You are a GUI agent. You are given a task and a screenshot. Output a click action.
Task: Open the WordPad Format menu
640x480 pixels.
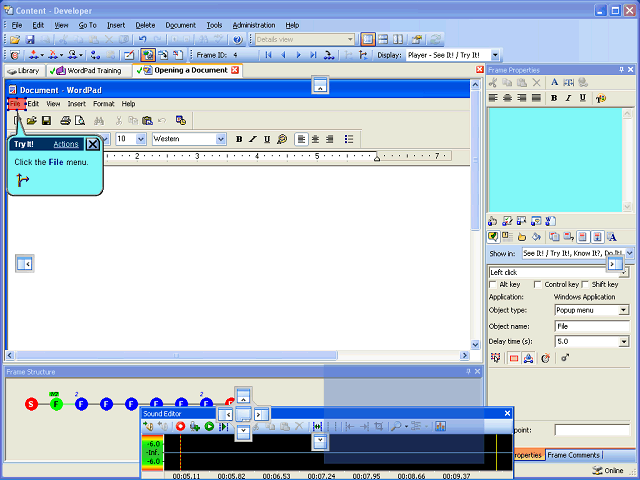pos(104,104)
